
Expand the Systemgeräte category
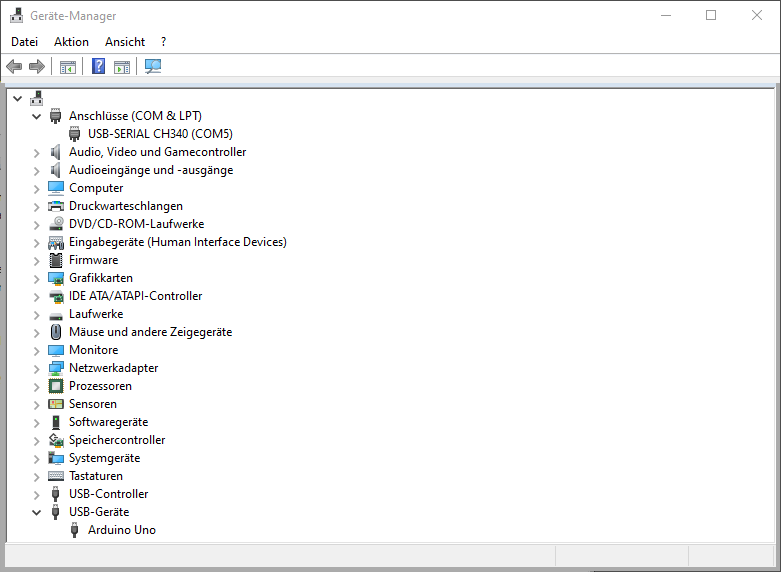tap(36, 459)
